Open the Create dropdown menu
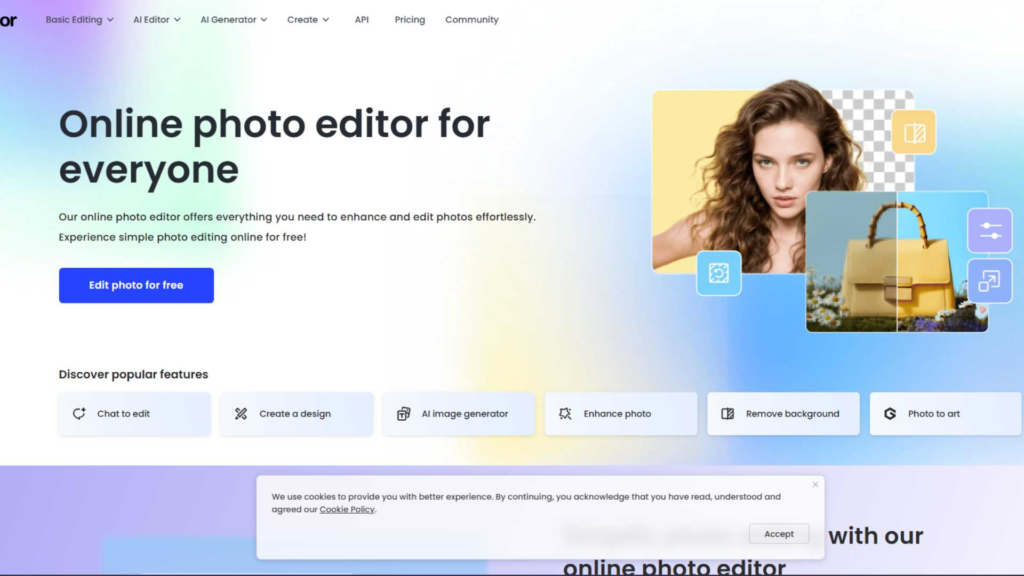The height and width of the screenshot is (576, 1024). [x=308, y=20]
